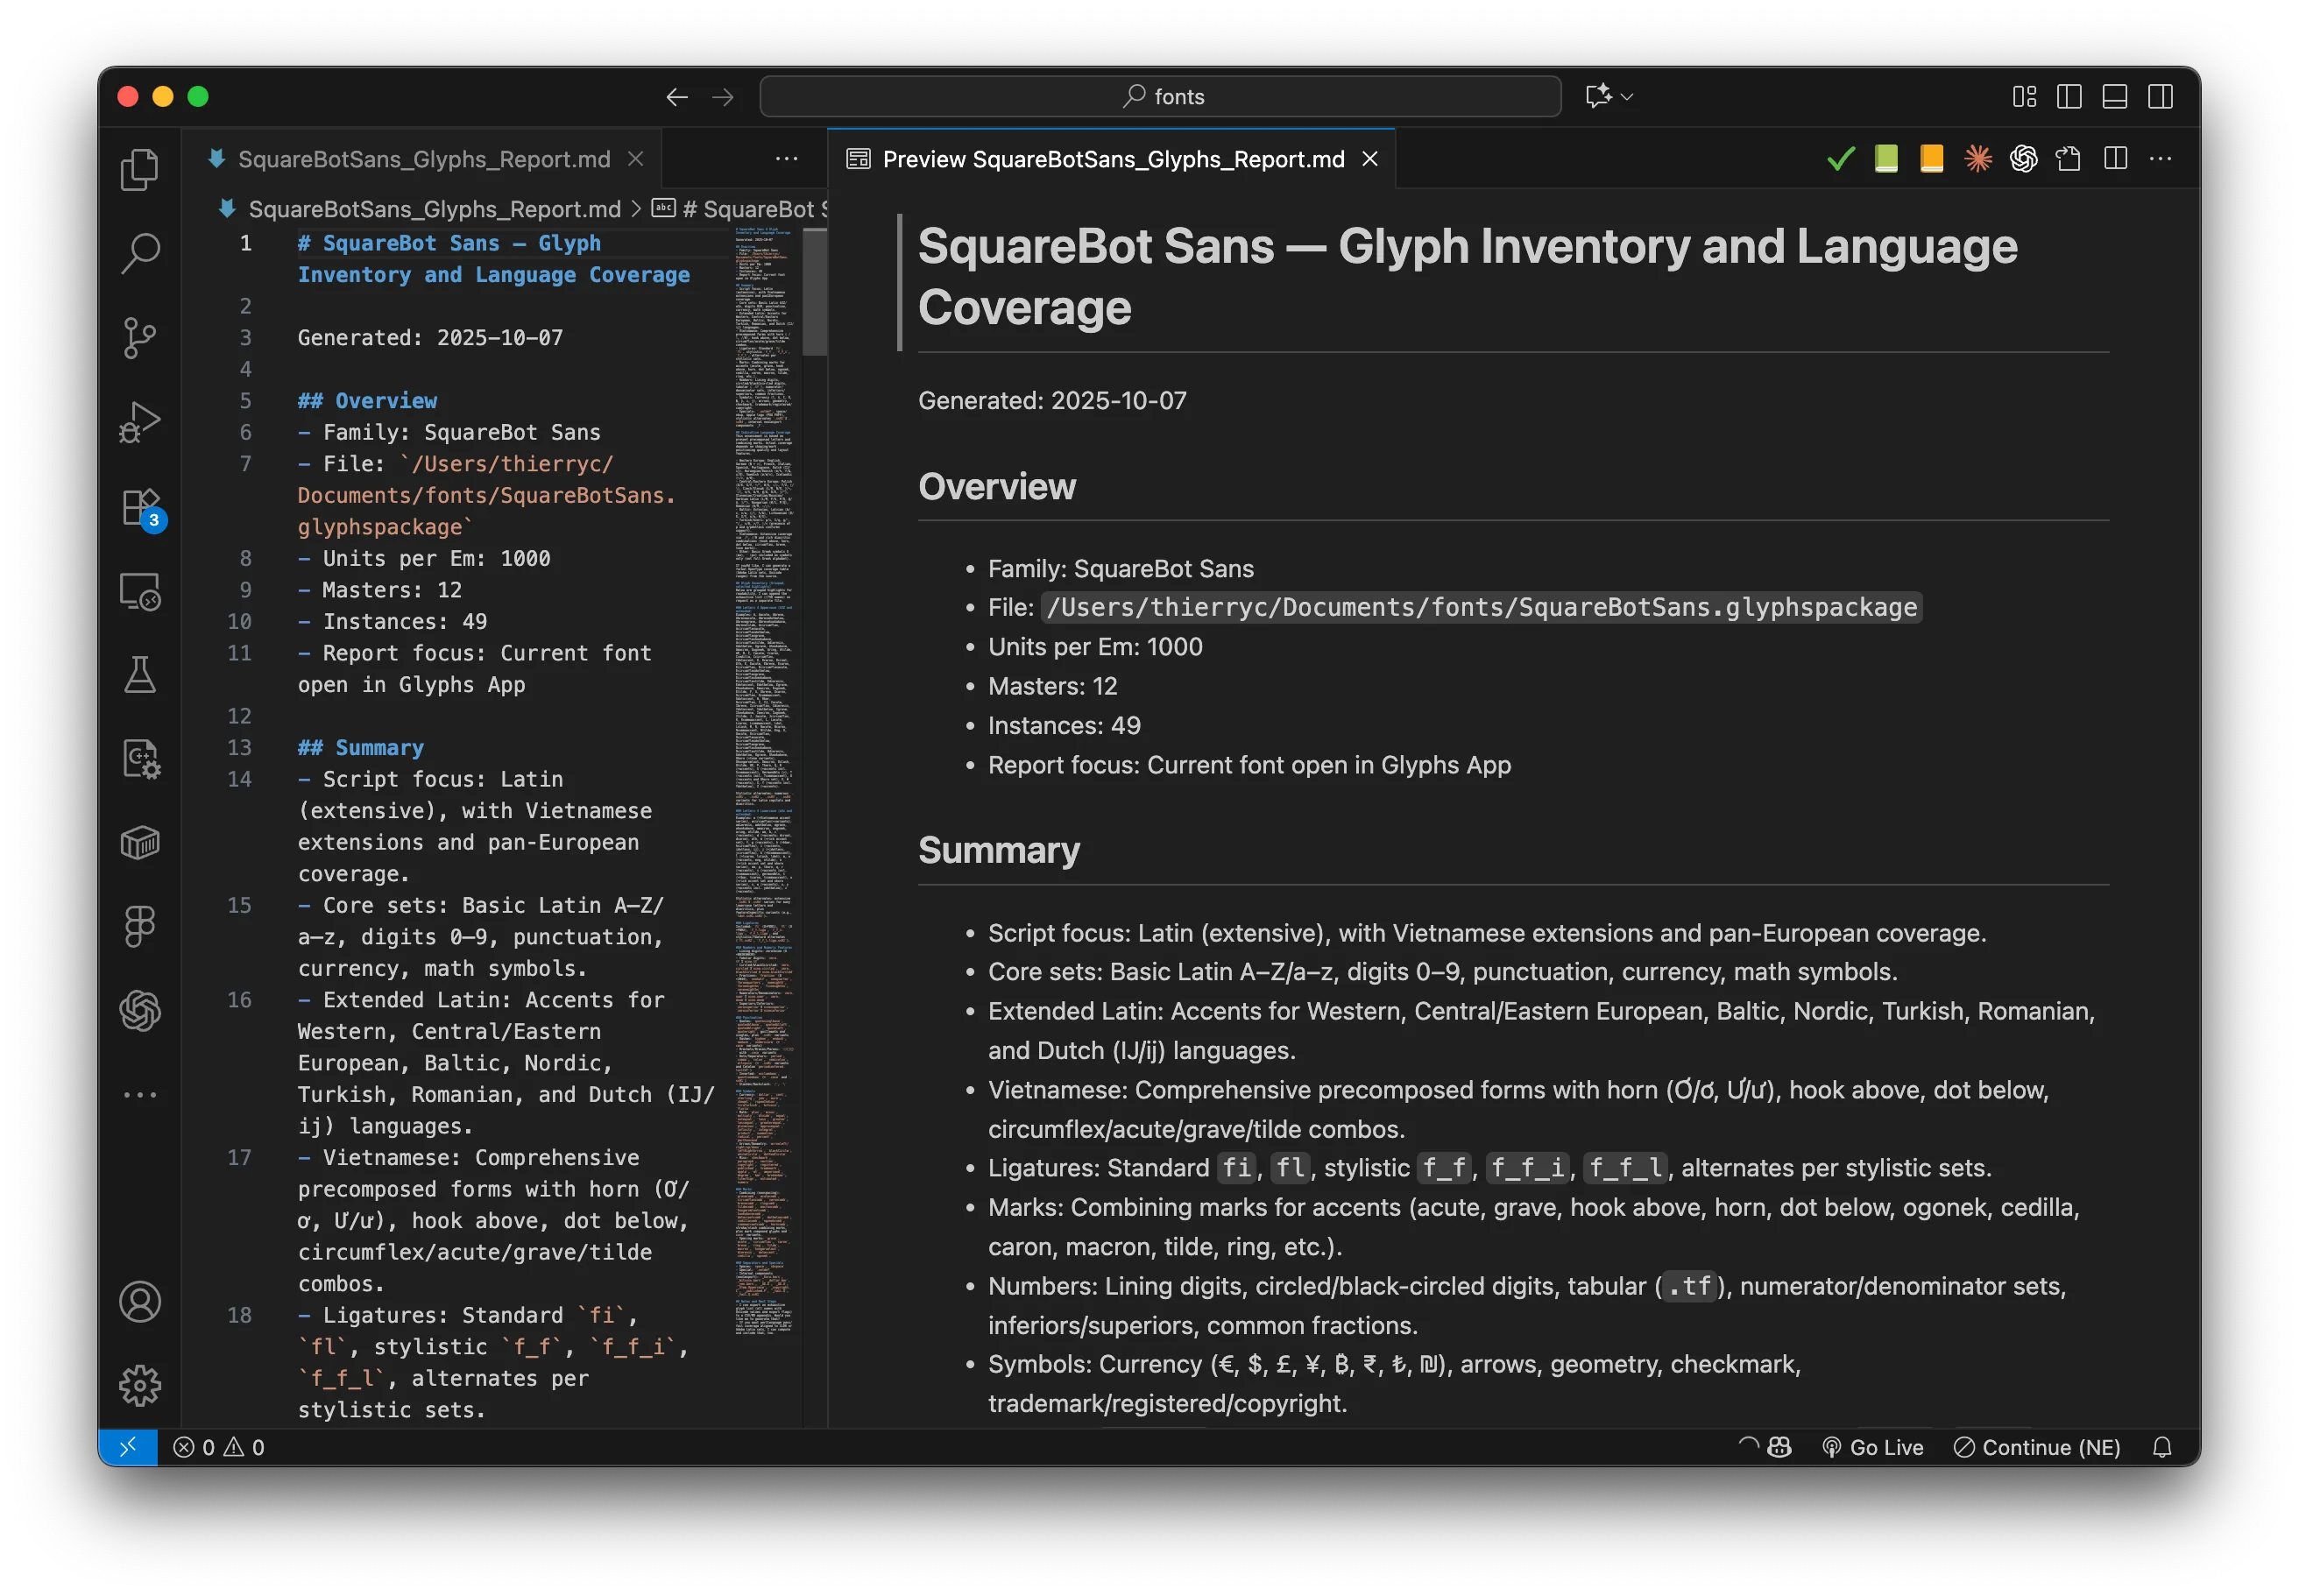Open Extensions view with badge 3
Screen dimensions: 2299x1596
(x=139, y=507)
